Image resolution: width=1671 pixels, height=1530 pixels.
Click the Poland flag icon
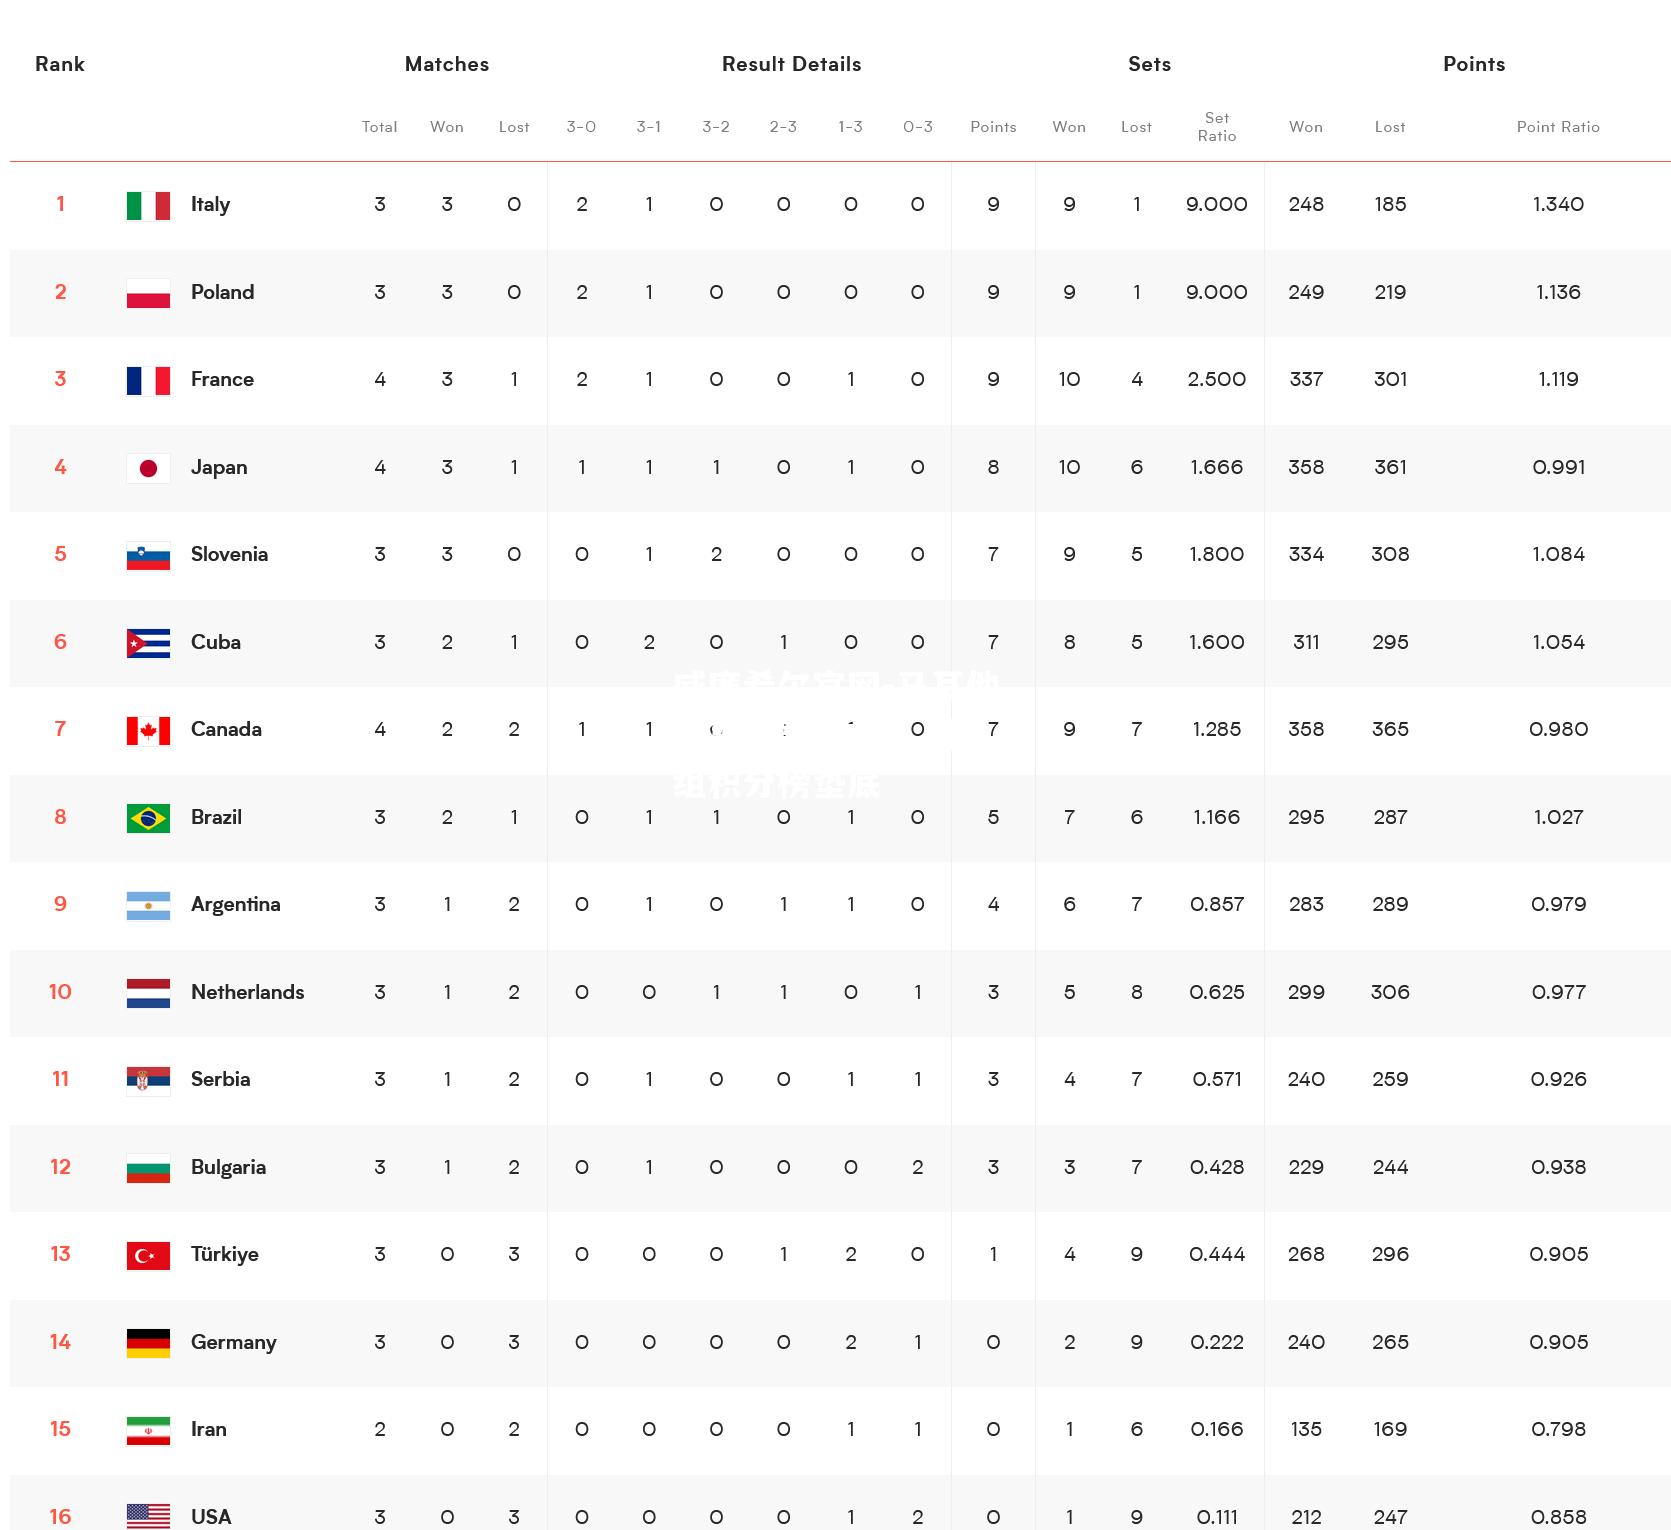[148, 293]
